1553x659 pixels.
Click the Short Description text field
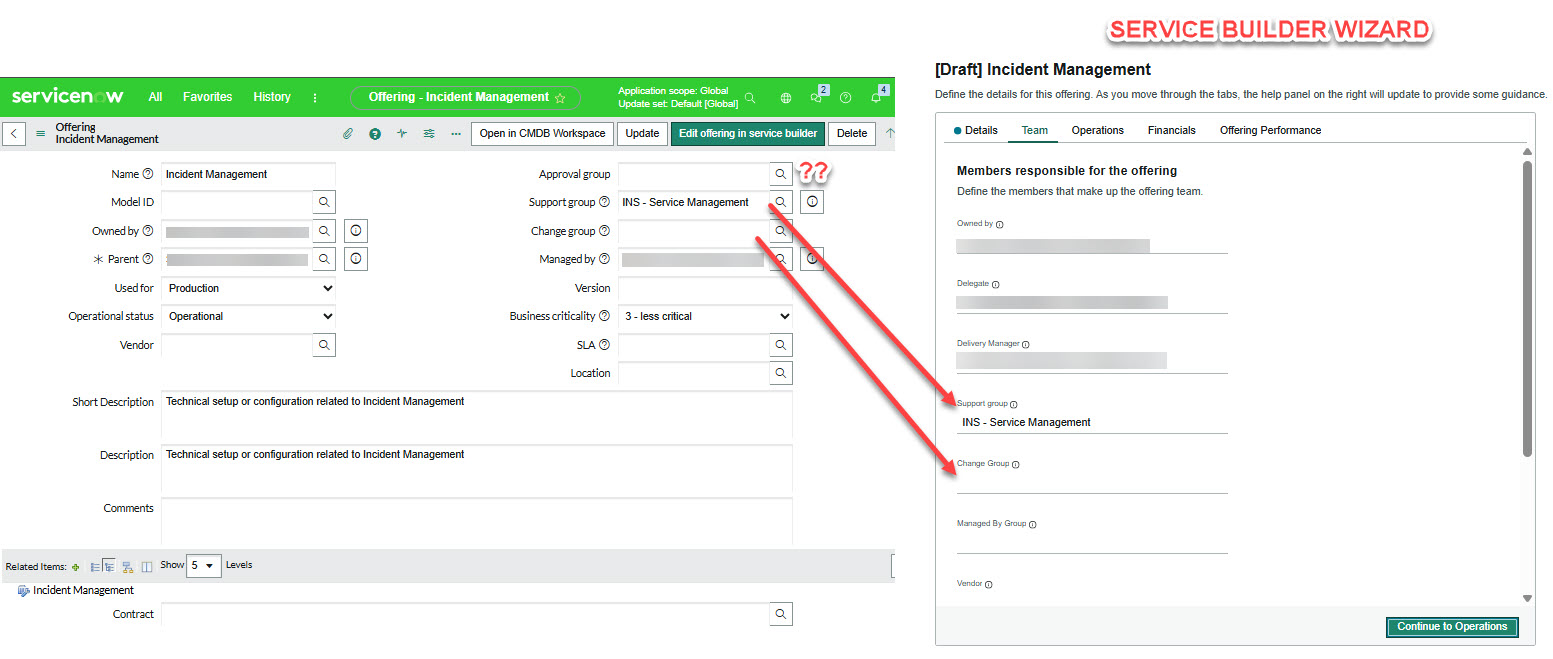476,416
